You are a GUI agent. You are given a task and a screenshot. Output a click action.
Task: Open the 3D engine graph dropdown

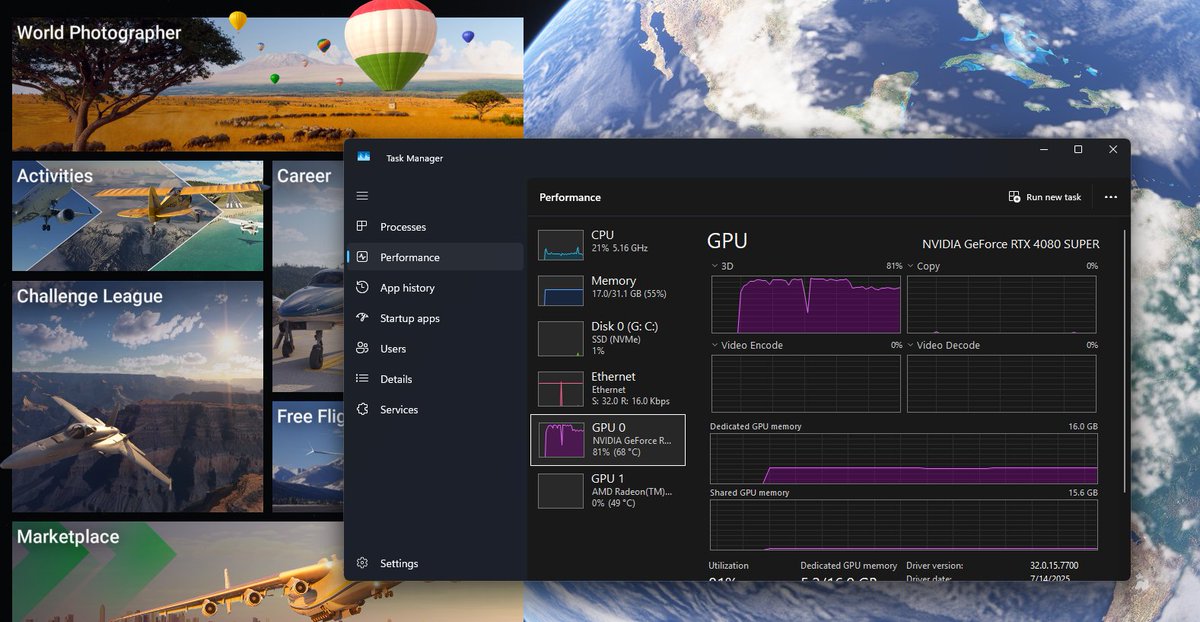pyautogui.click(x=715, y=266)
